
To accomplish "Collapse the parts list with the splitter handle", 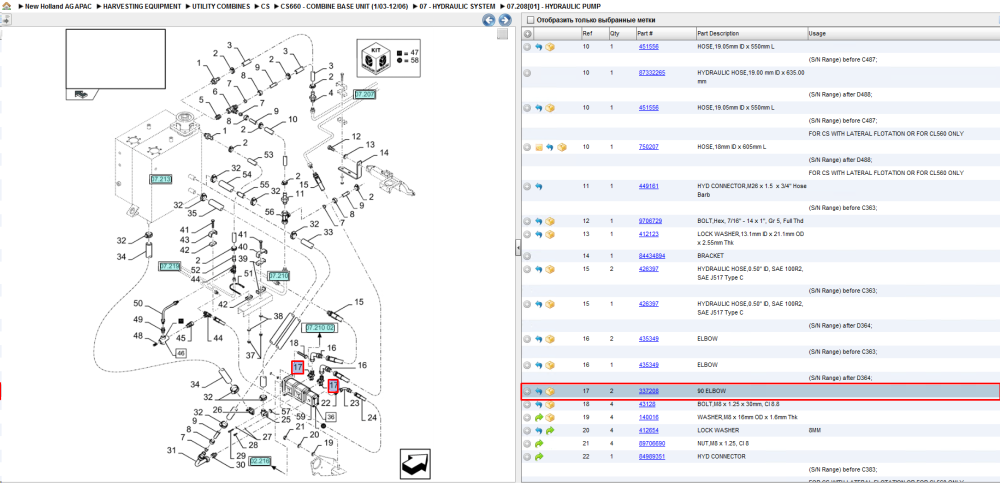I will (x=518, y=249).
